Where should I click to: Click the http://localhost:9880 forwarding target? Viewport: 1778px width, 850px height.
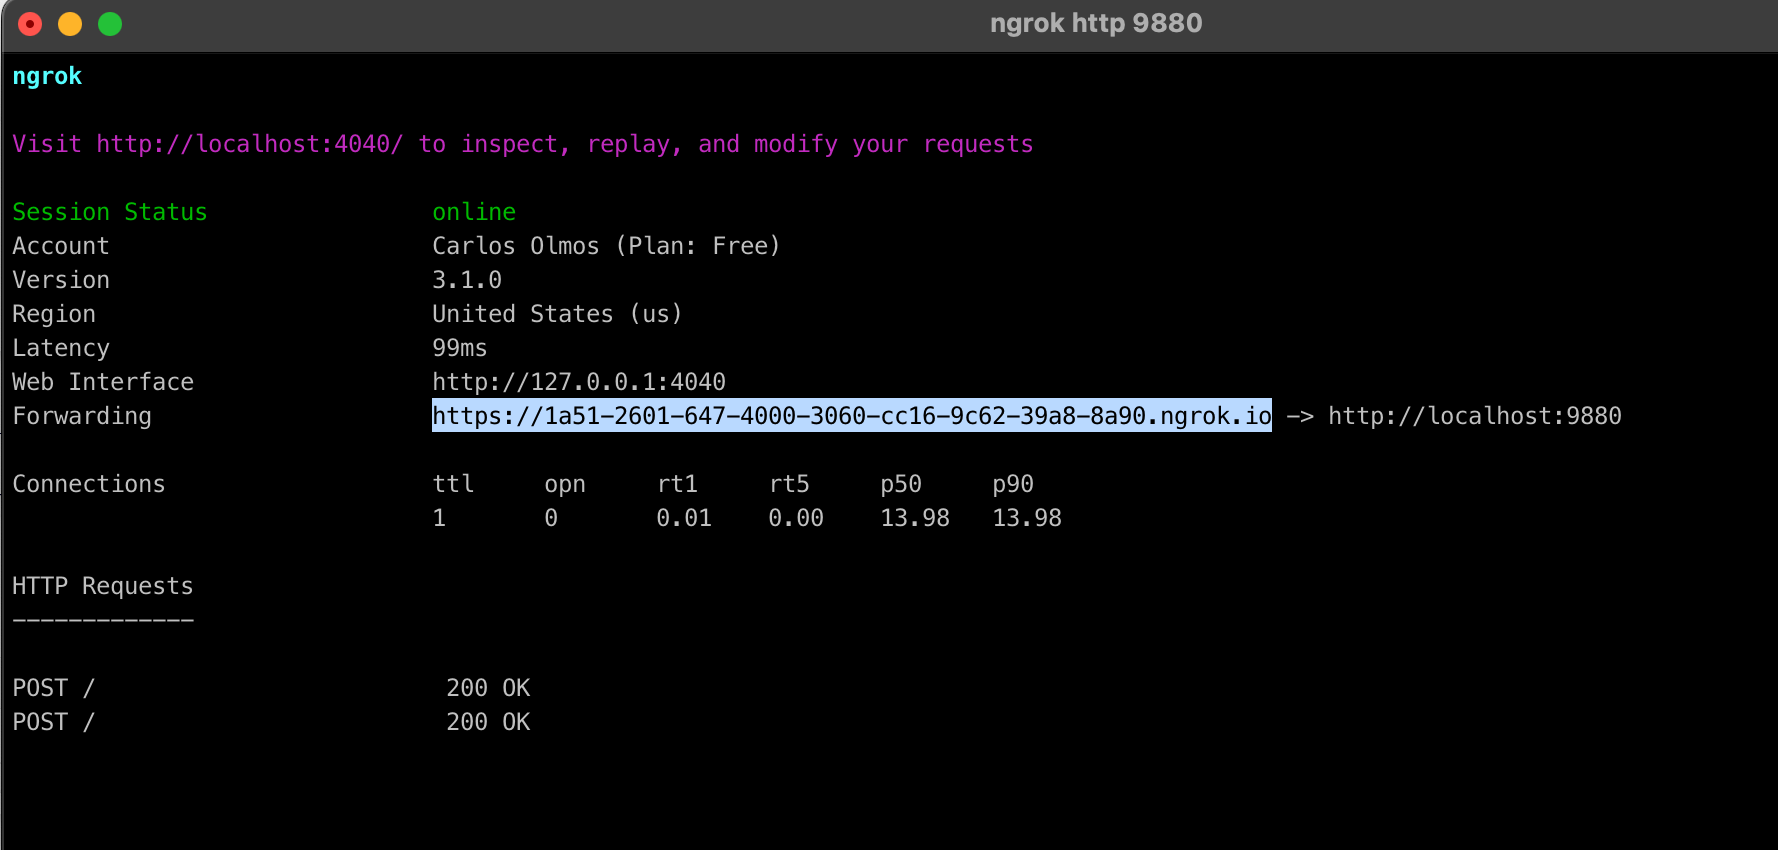coord(1474,416)
